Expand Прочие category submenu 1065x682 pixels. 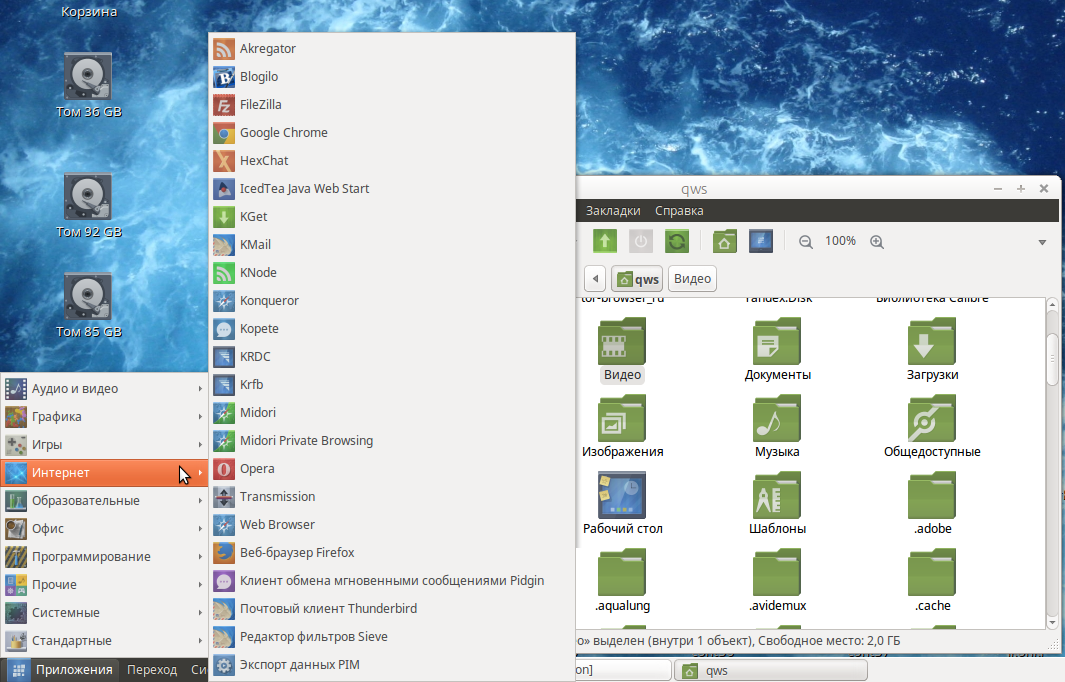pyautogui.click(x=104, y=584)
